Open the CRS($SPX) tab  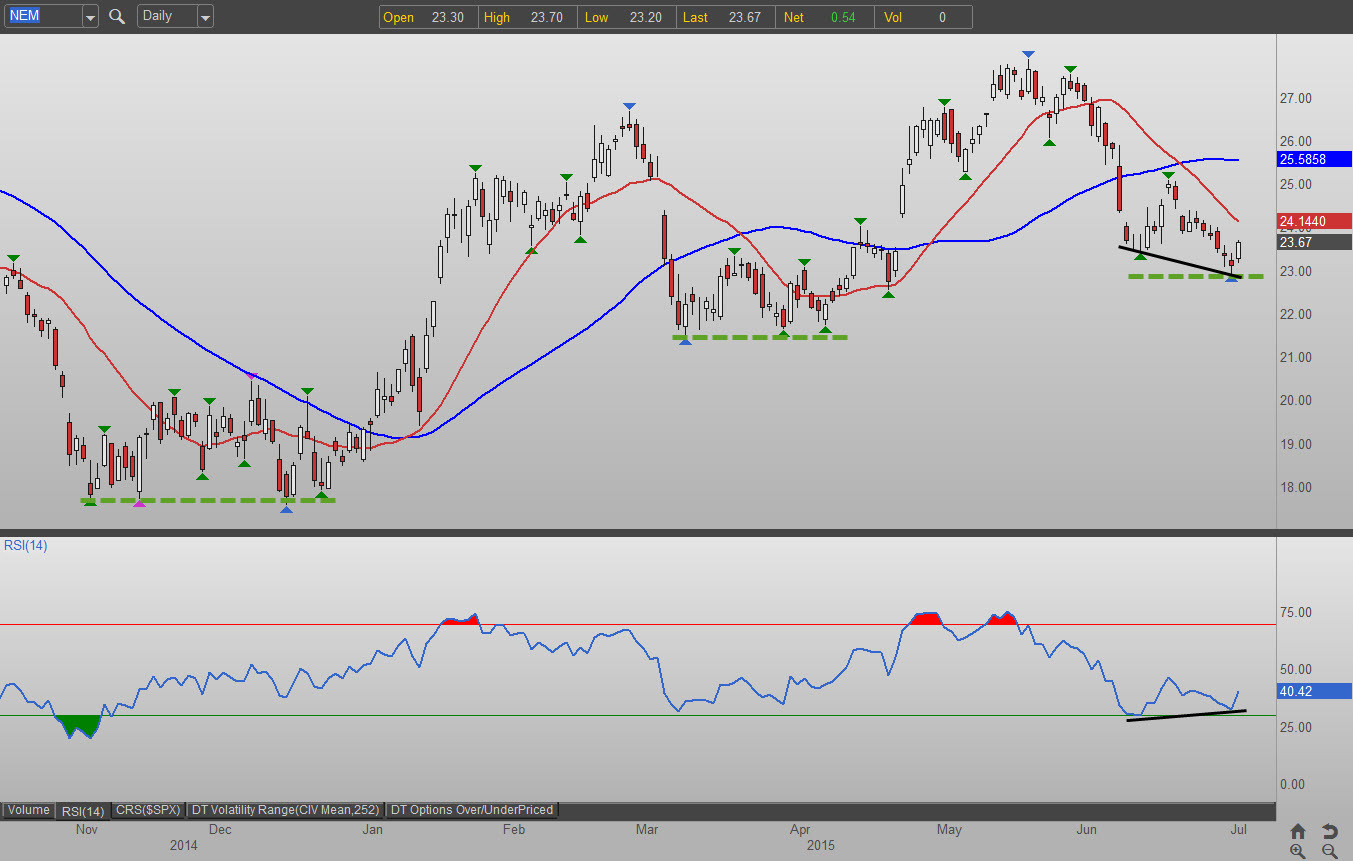click(147, 810)
